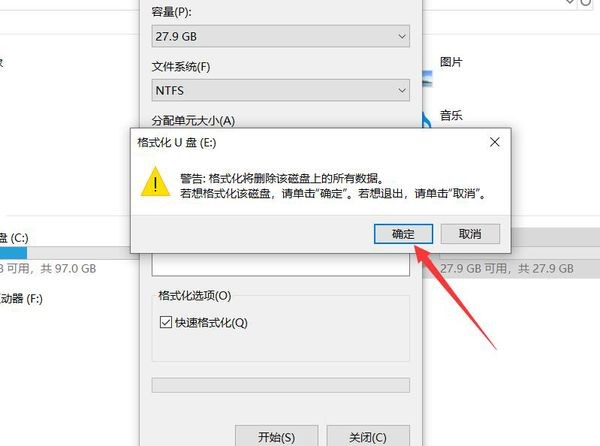Click the NTFS dropdown chevron arrow

point(401,90)
